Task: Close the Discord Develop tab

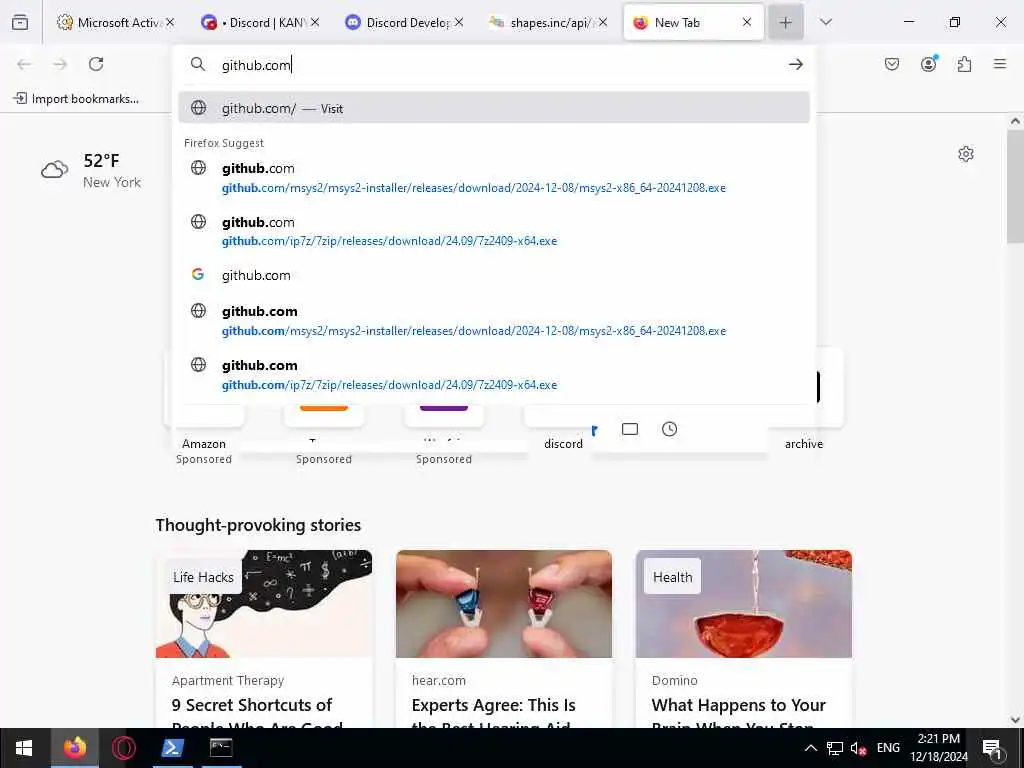Action: [459, 22]
